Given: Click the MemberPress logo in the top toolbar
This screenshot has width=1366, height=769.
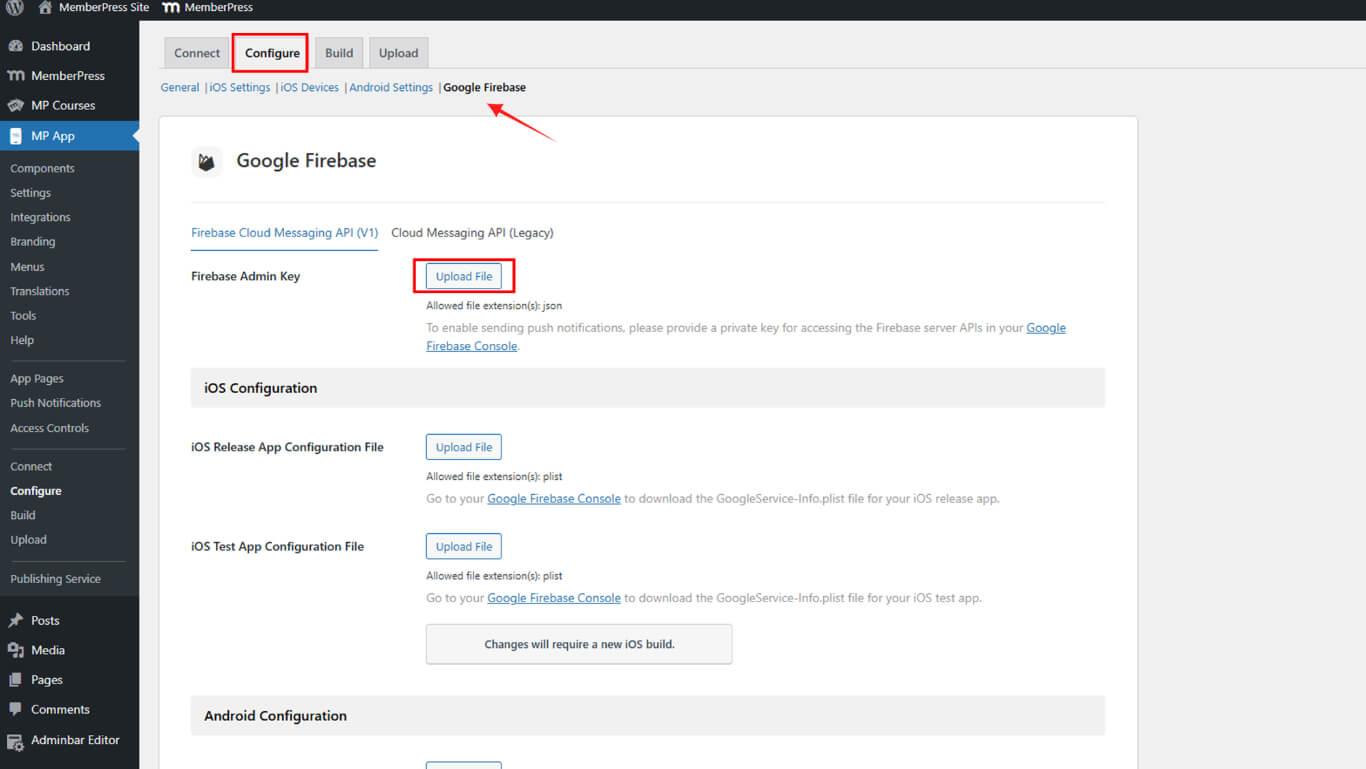Looking at the screenshot, I should 172,8.
